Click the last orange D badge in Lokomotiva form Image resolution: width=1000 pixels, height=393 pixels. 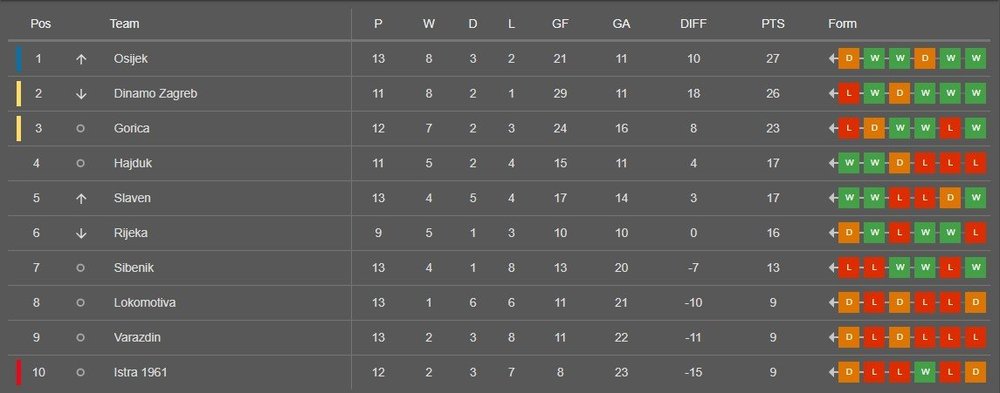975,303
